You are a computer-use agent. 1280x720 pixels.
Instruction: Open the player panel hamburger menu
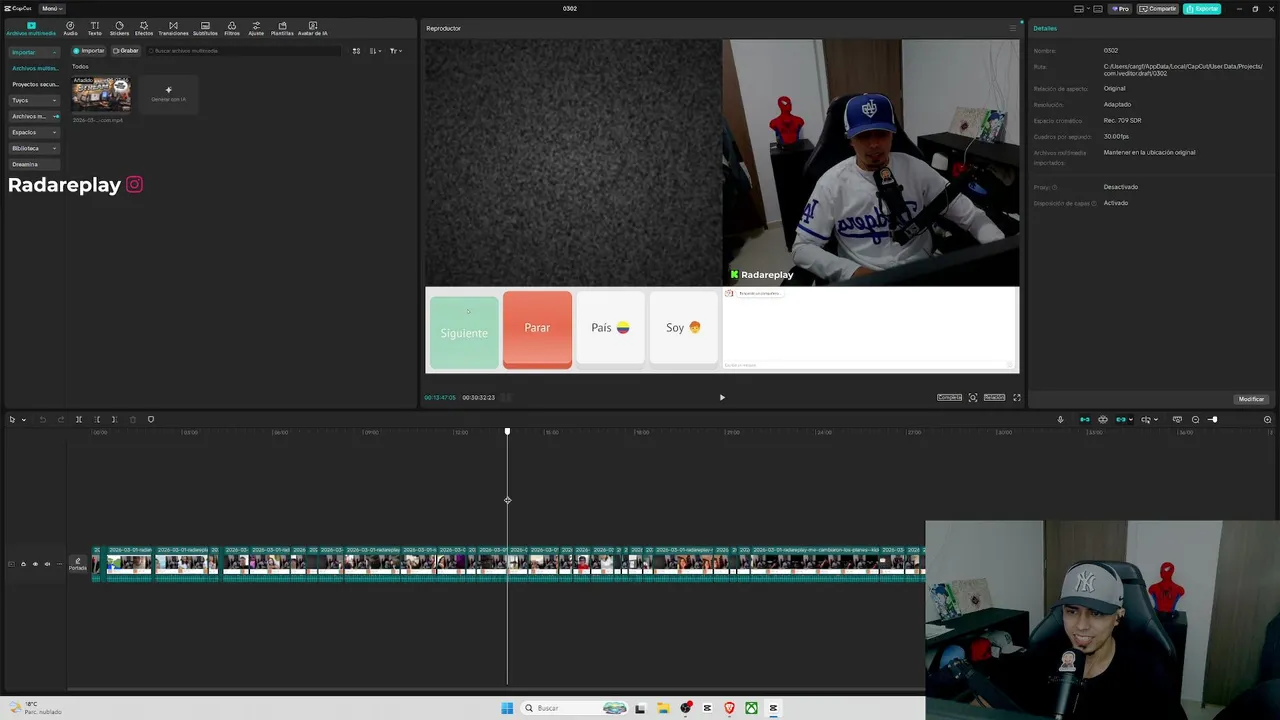[1012, 28]
